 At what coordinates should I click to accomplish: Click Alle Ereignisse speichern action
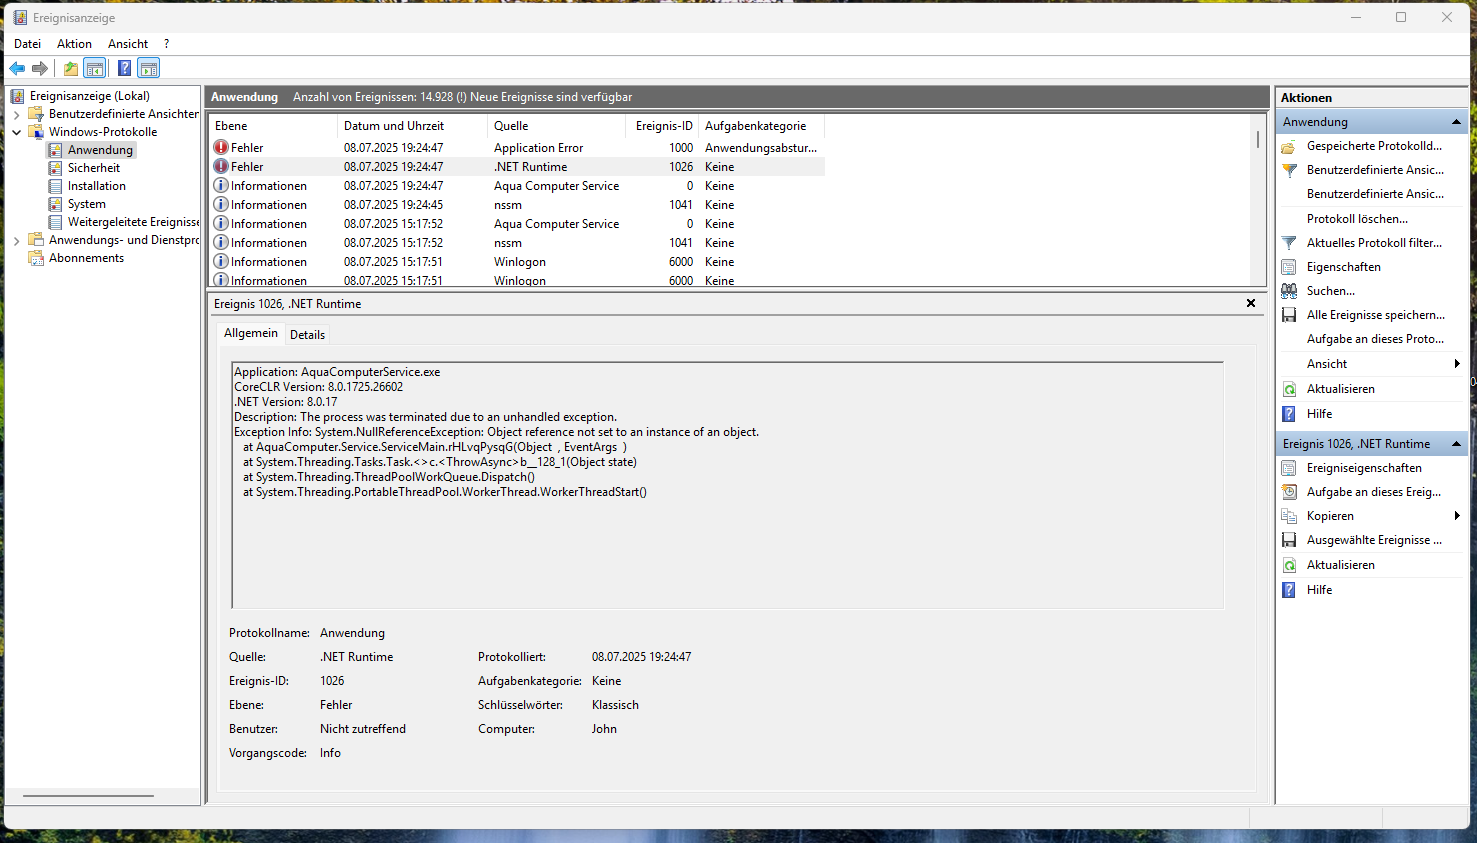click(1375, 315)
